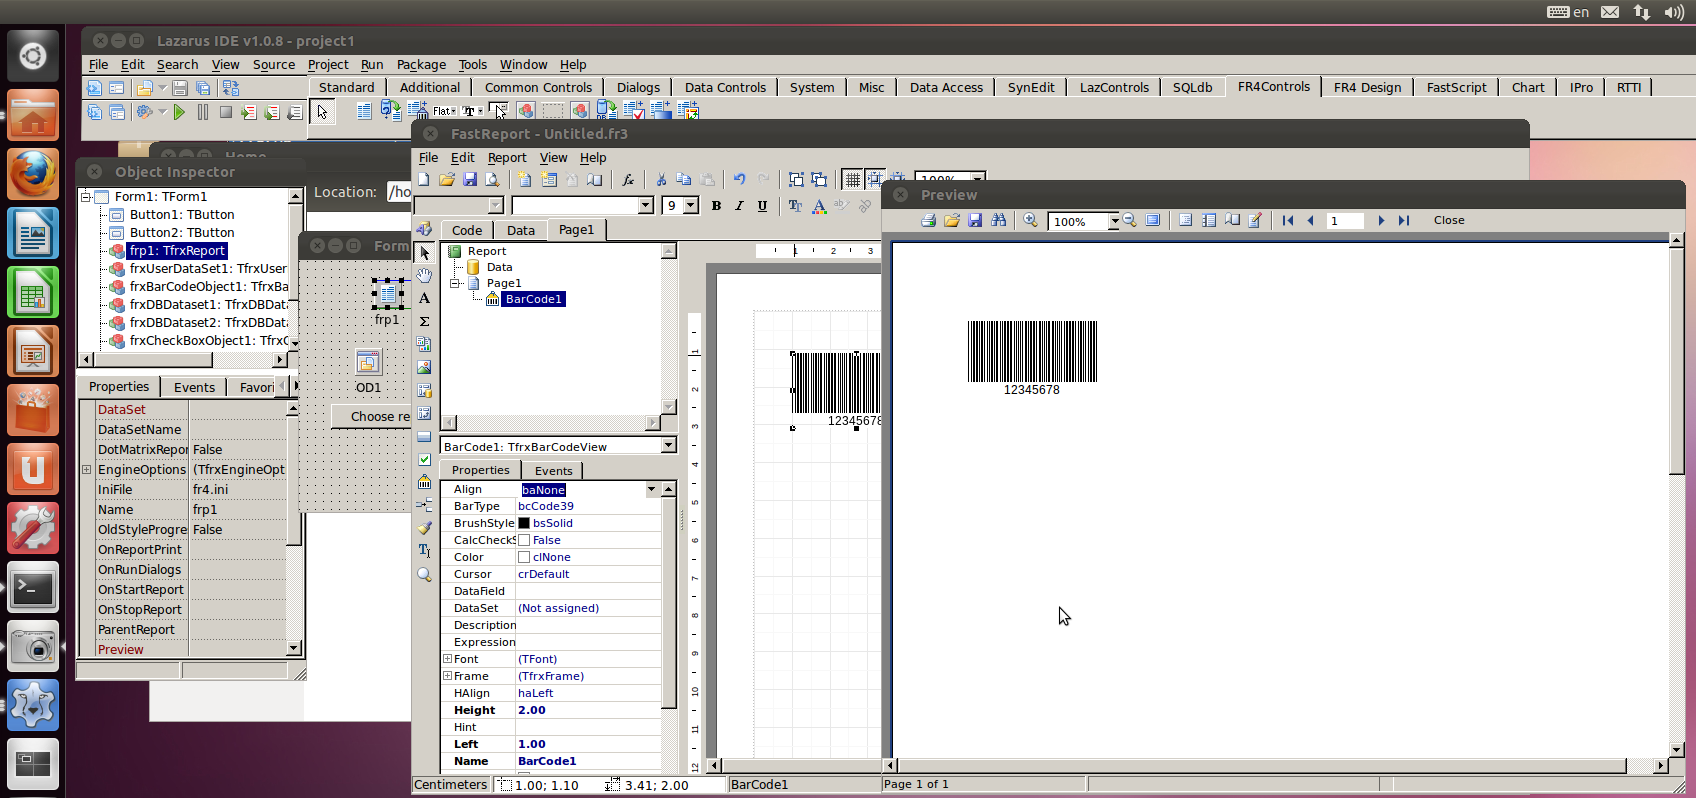The height and width of the screenshot is (798, 1696).
Task: Select the Sigma system text tool
Action: pos(425,321)
